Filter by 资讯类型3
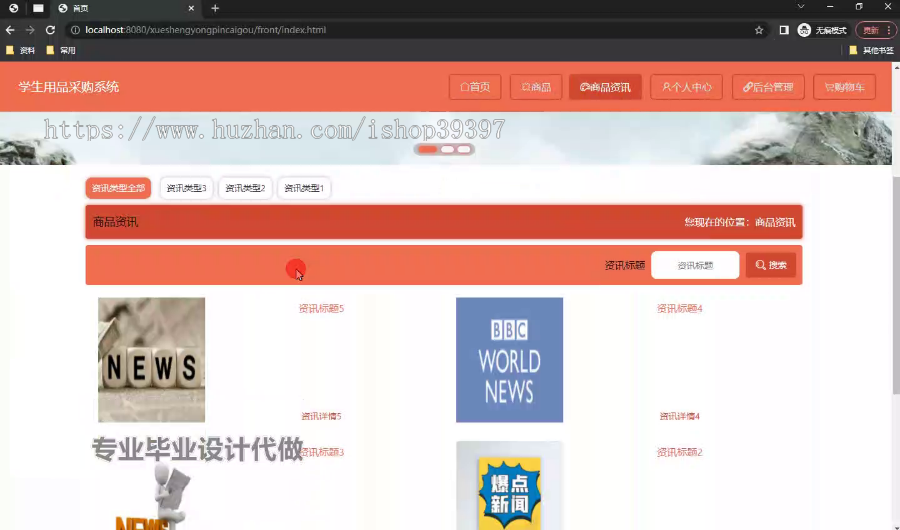The image size is (900, 530). pos(187,188)
